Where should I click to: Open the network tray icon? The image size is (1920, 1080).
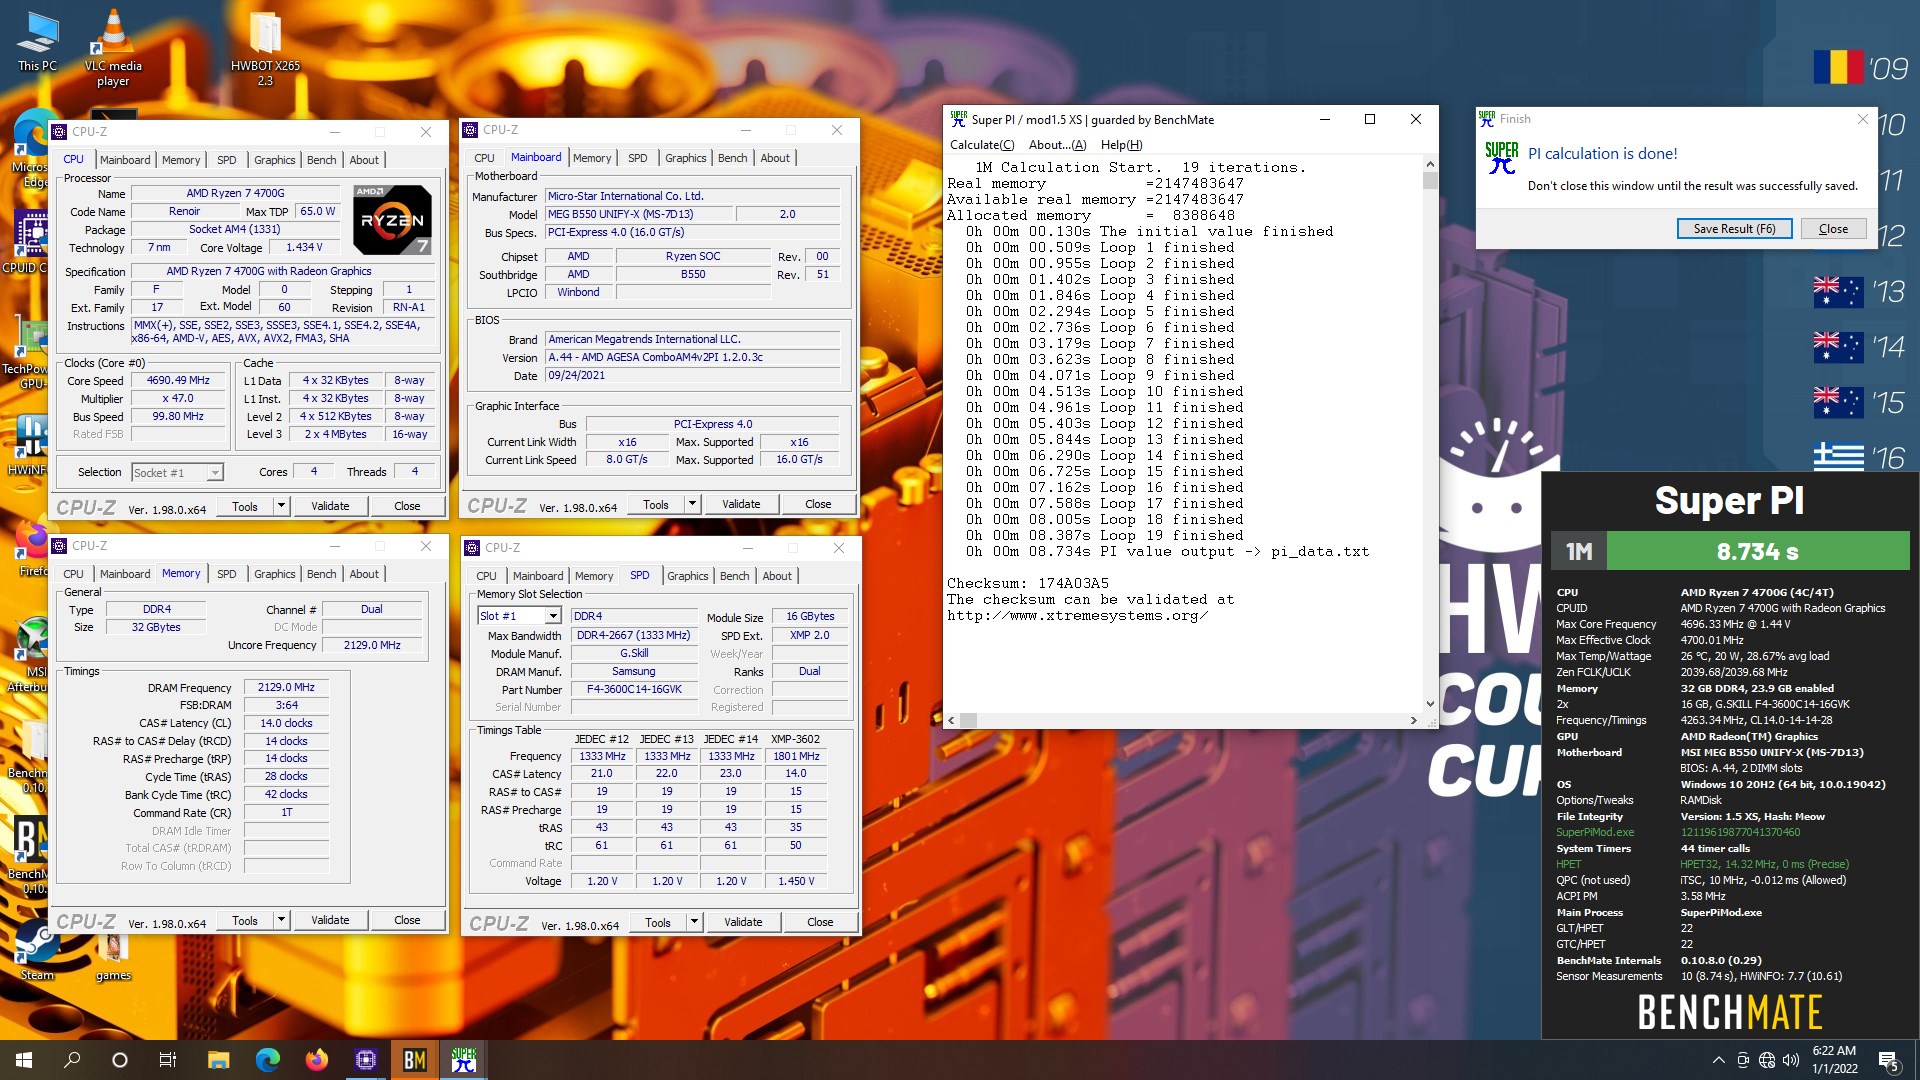click(1767, 1060)
